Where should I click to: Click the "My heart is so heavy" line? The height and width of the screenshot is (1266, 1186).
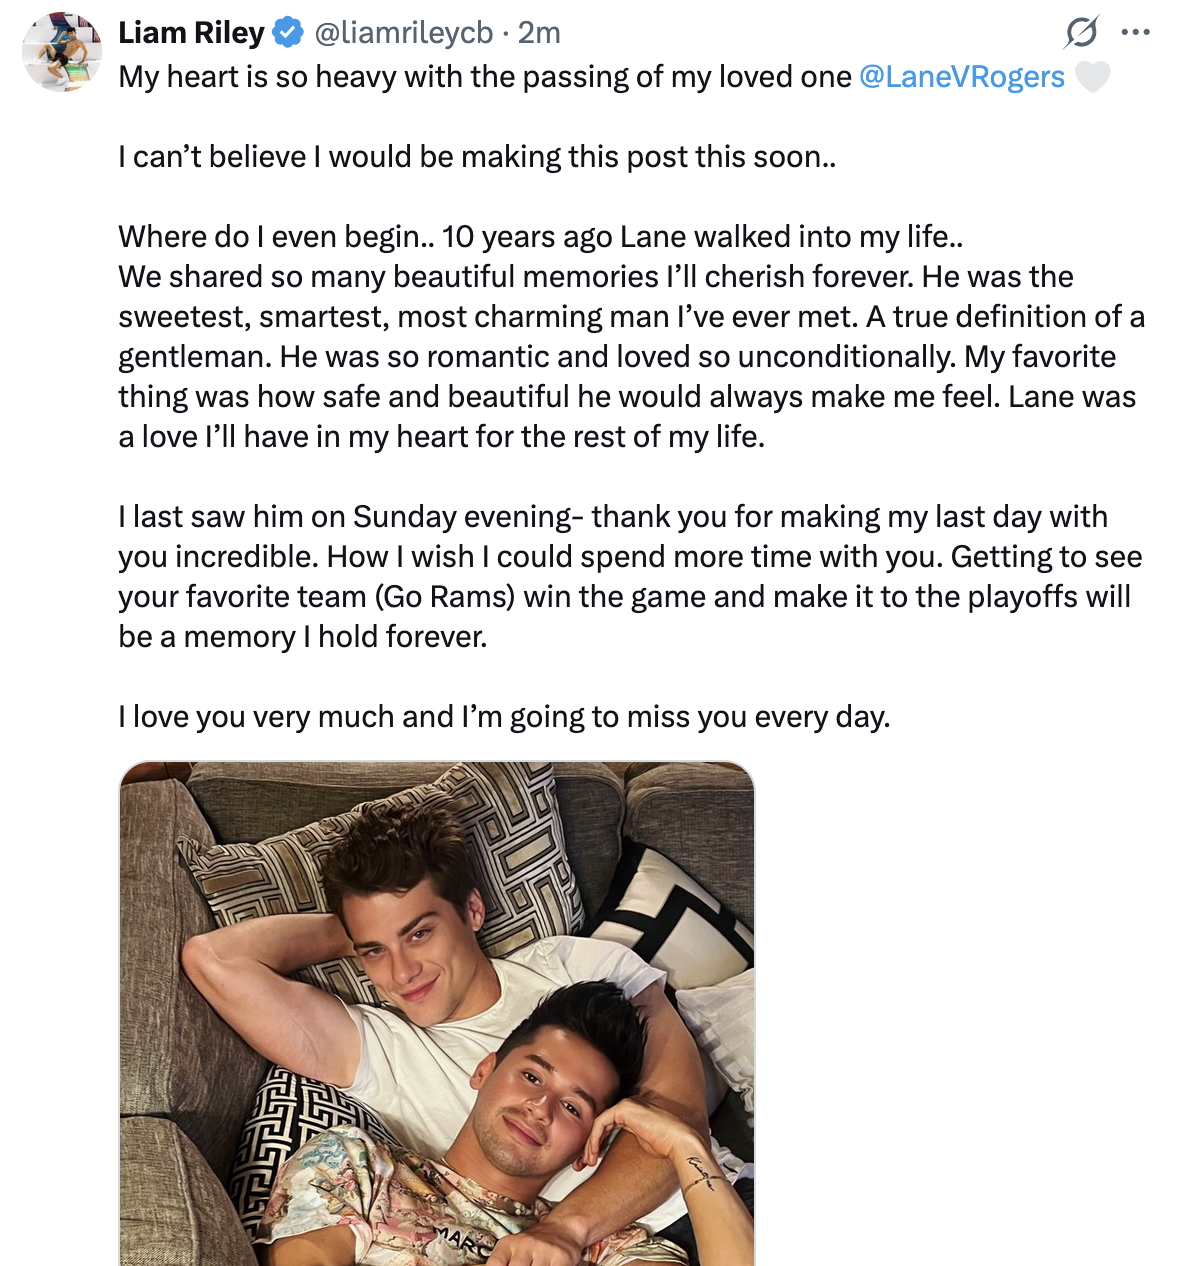tap(485, 77)
